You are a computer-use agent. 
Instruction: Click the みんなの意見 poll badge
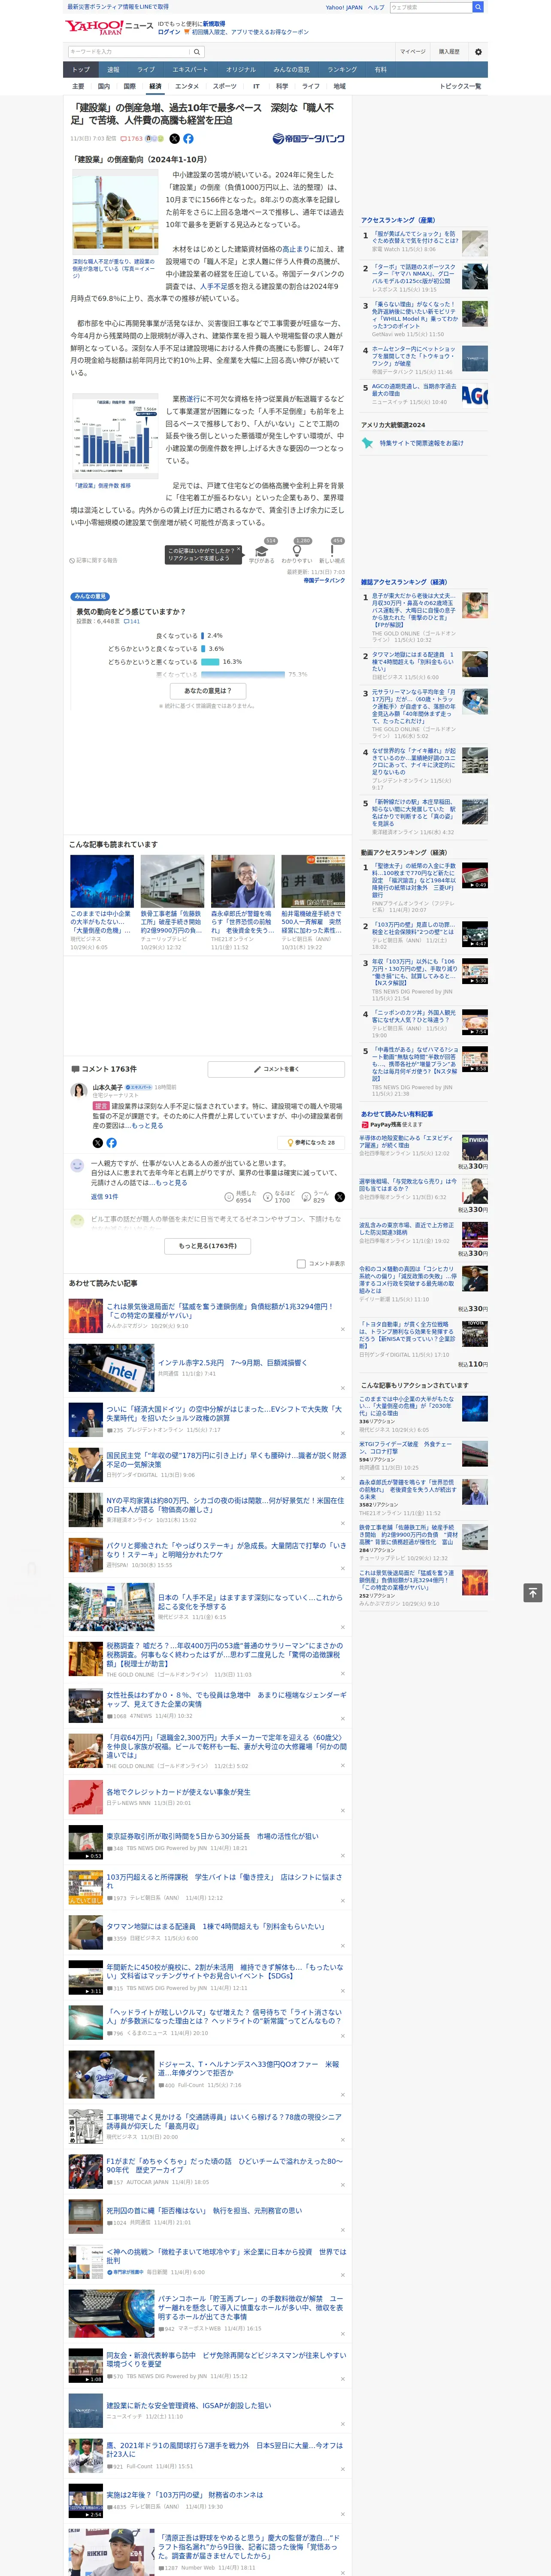(91, 597)
